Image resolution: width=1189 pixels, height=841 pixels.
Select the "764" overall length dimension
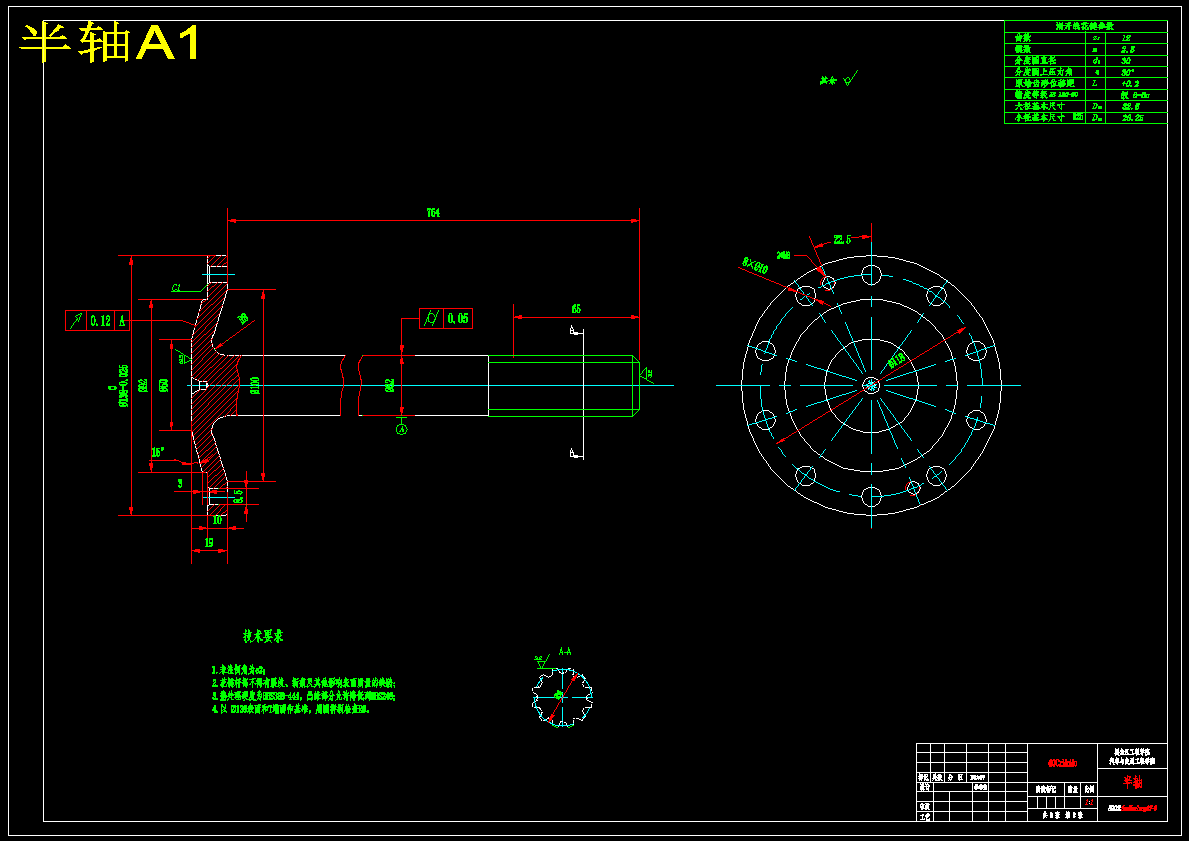click(433, 213)
